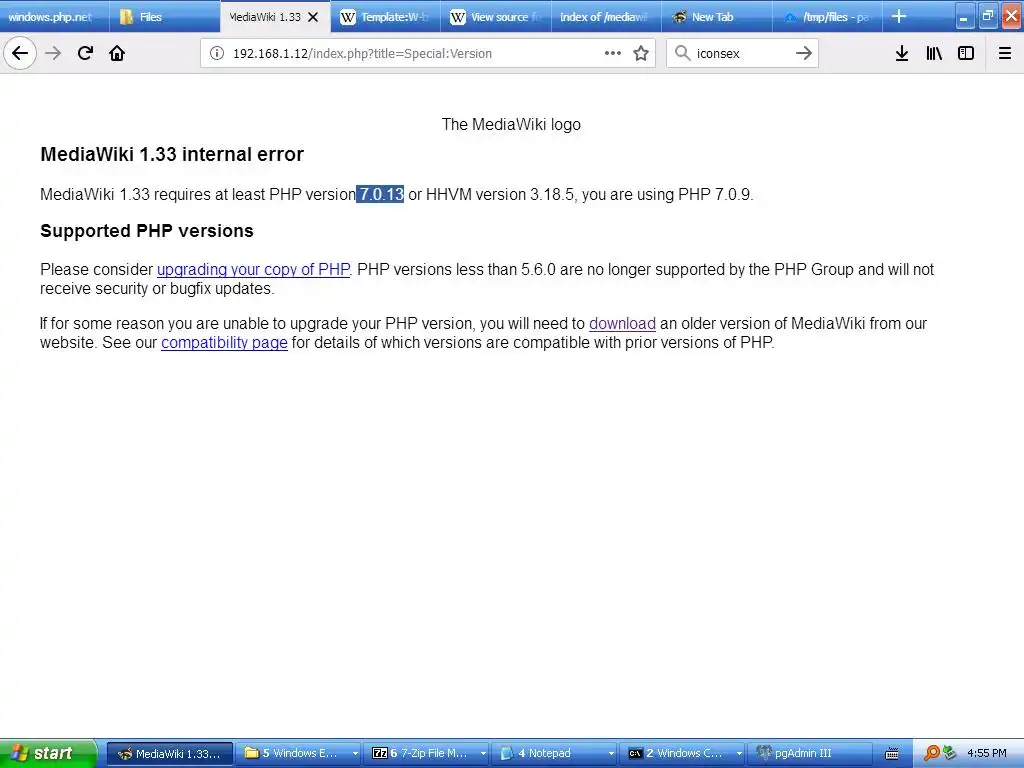
Task: Click the 4:55 PM taskbar clock
Action: point(986,753)
